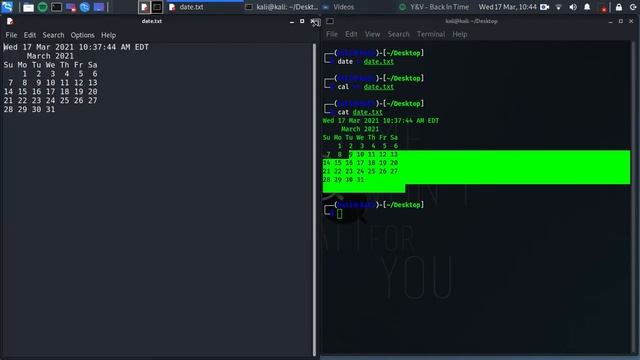Click day 17 in the editor calendar
Screen dimensions: 640x360
click(51, 92)
